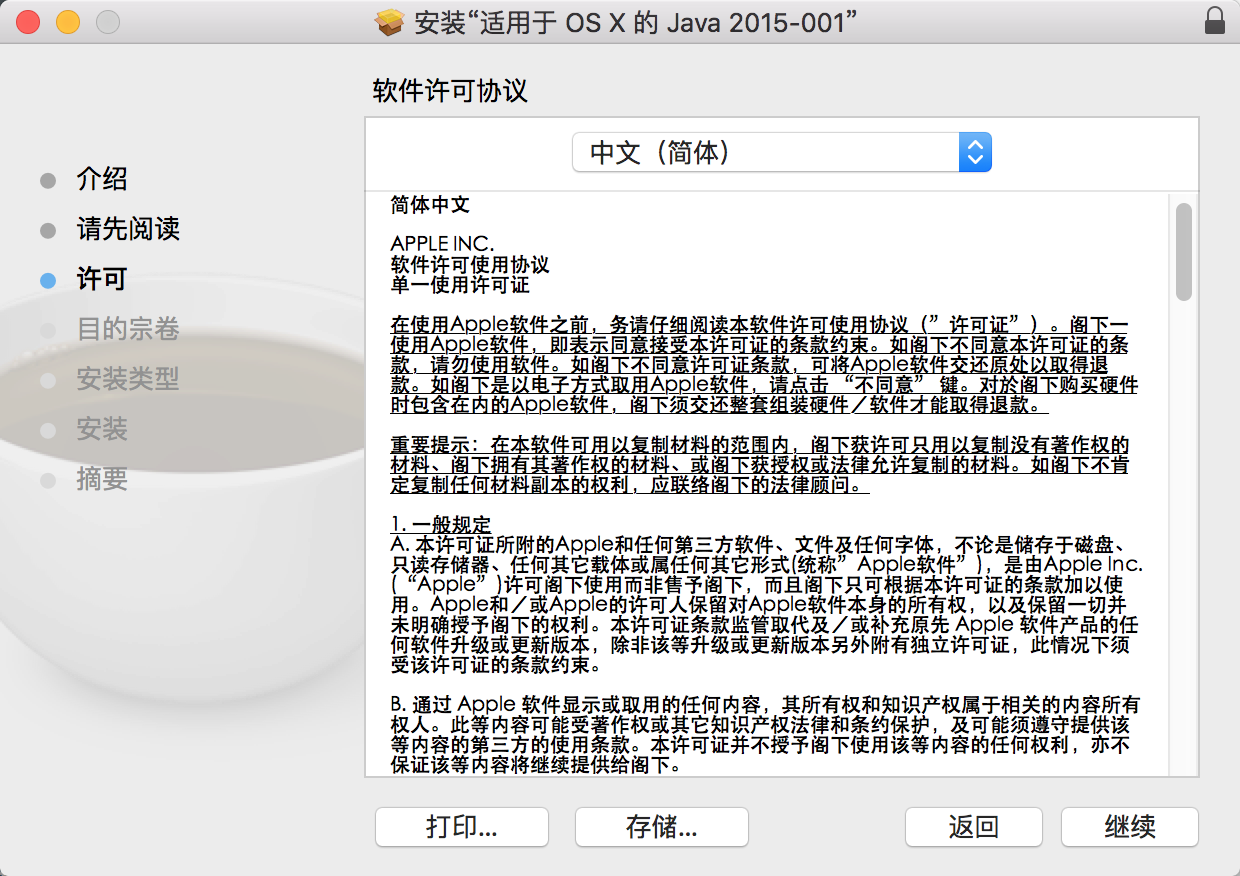Viewport: 1240px width, 876px height.
Task: Click the 摘要 step in sidebar
Action: point(102,480)
